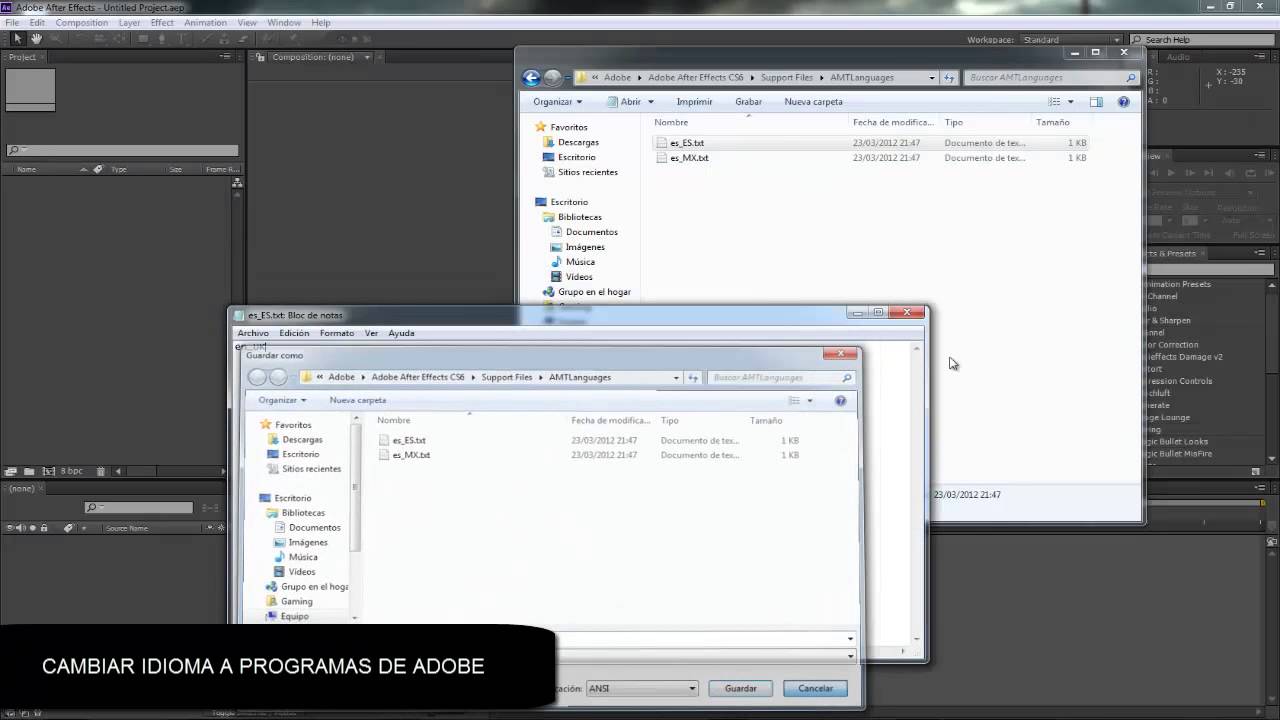
Task: Open Organizar dropdown in Explorer window
Action: click(558, 101)
